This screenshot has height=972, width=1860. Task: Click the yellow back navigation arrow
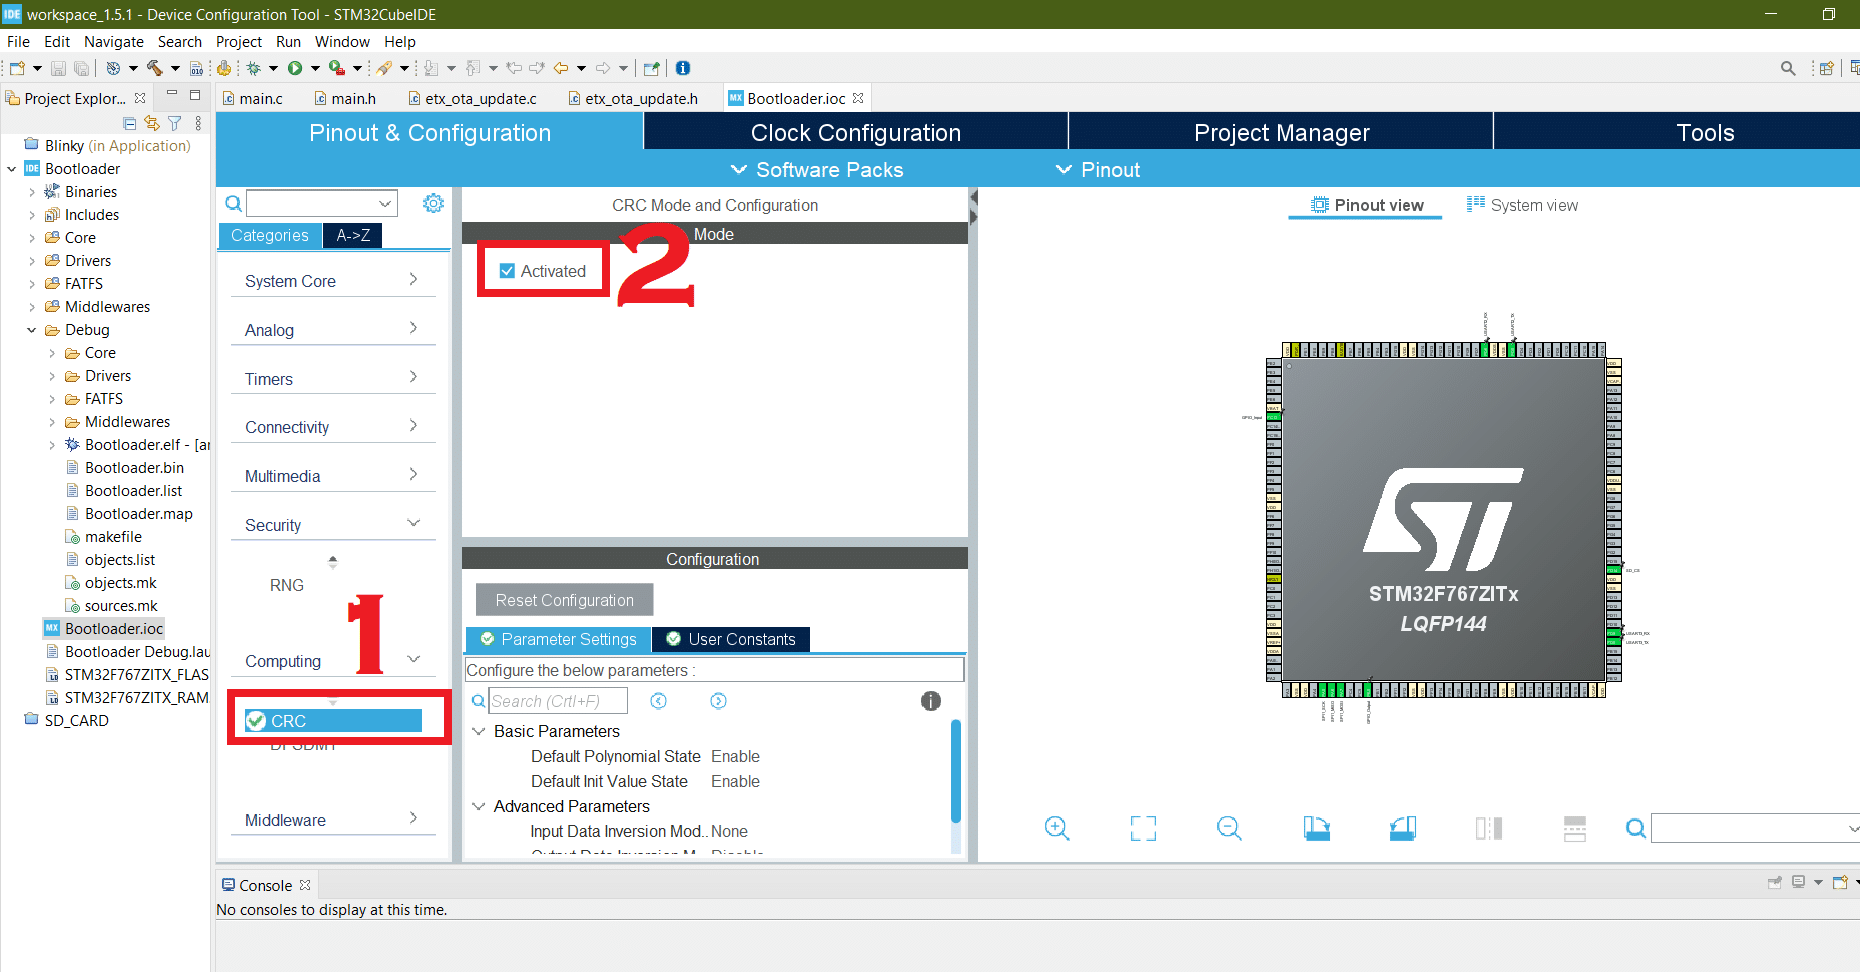pyautogui.click(x=561, y=68)
